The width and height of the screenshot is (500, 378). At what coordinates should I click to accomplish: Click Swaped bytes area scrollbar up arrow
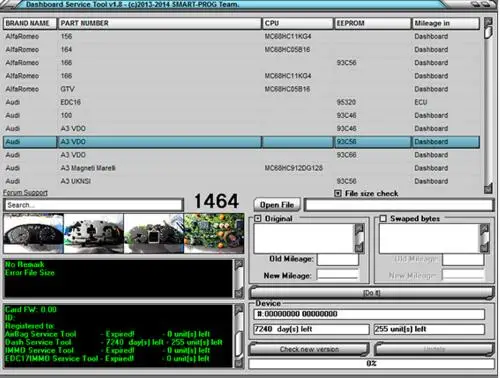coord(484,228)
